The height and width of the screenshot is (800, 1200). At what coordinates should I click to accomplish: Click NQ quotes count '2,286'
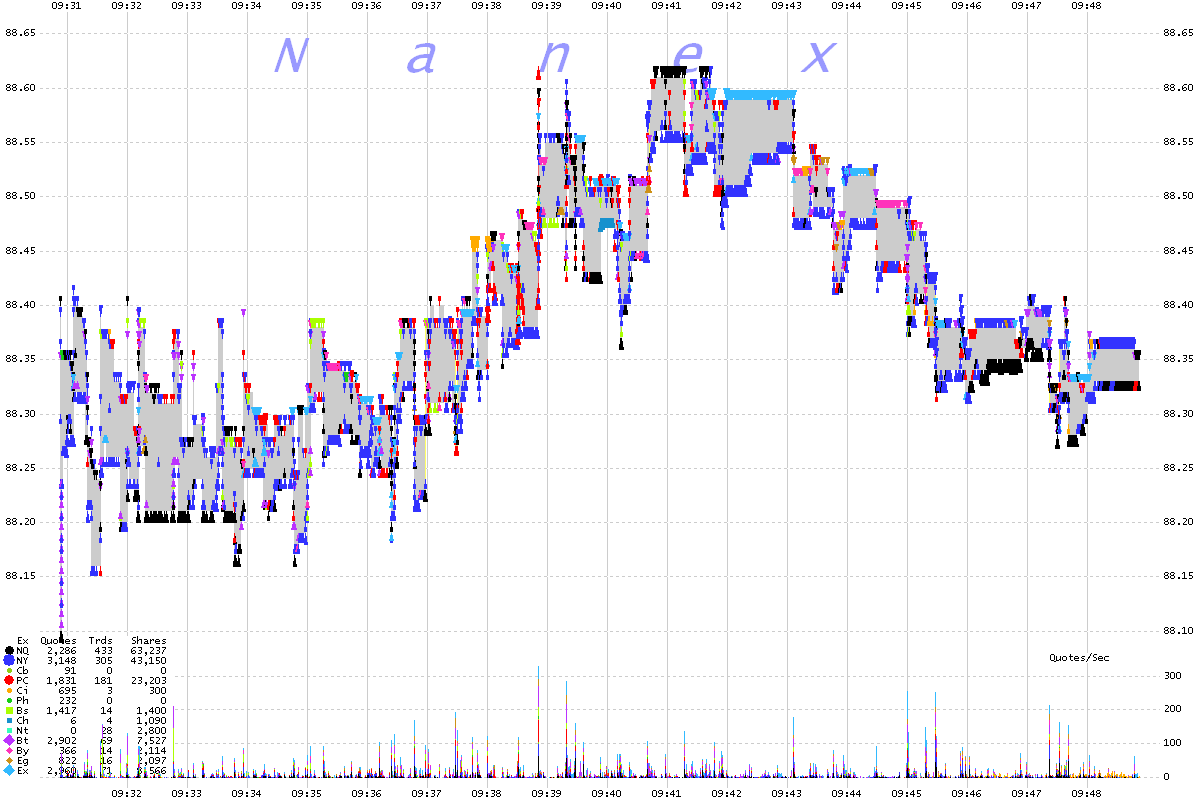tap(61, 650)
